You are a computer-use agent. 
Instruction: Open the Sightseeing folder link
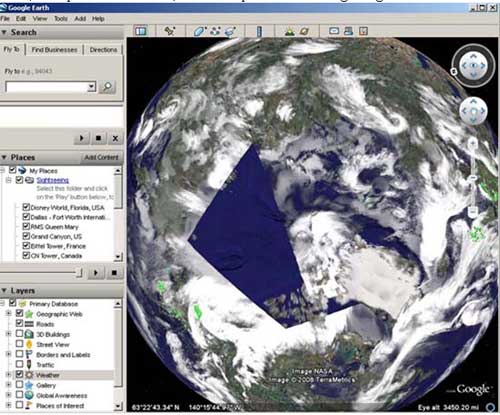tap(53, 180)
